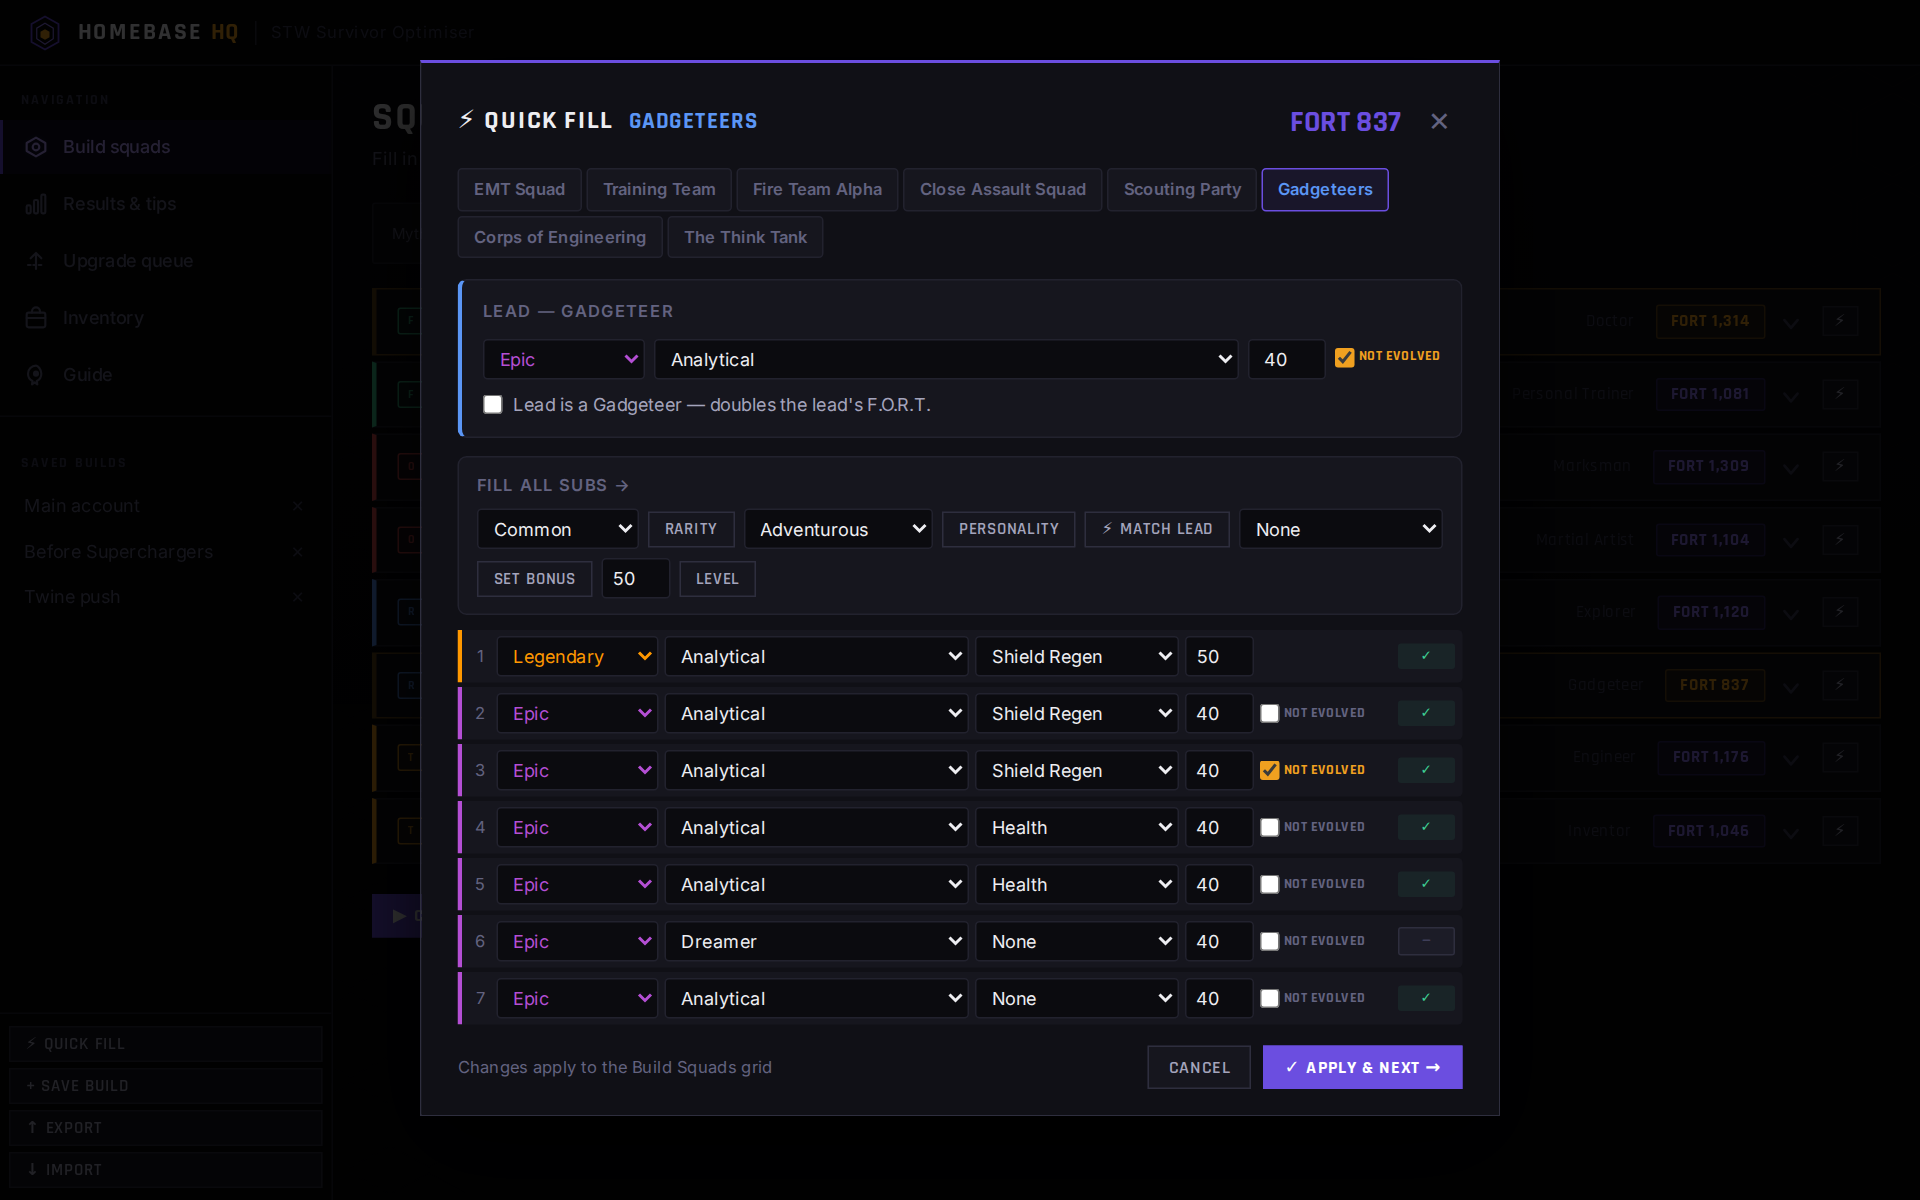Open row 6 Dreamer personality dropdown
The width and height of the screenshot is (1920, 1200).
[816, 942]
